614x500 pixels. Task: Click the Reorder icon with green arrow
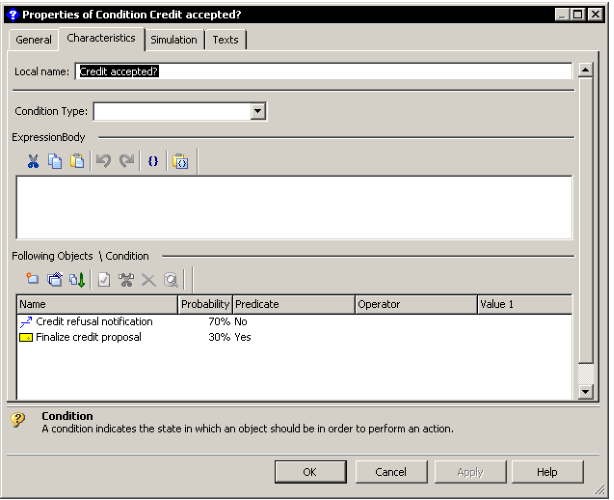[x=77, y=280]
